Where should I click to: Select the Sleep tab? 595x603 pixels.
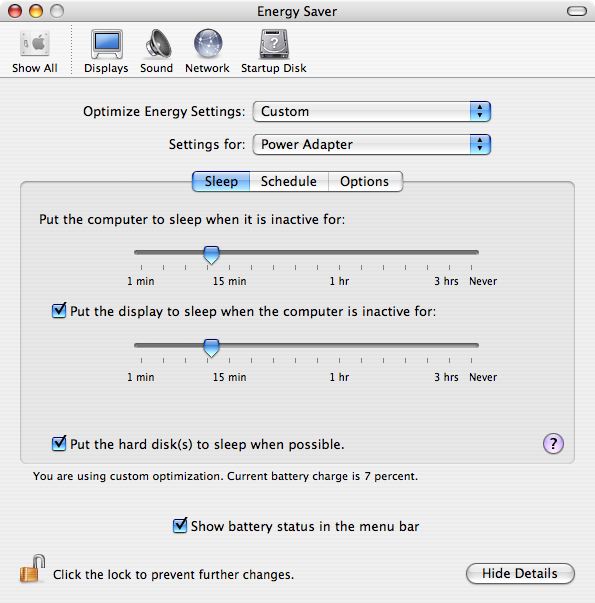(x=221, y=181)
